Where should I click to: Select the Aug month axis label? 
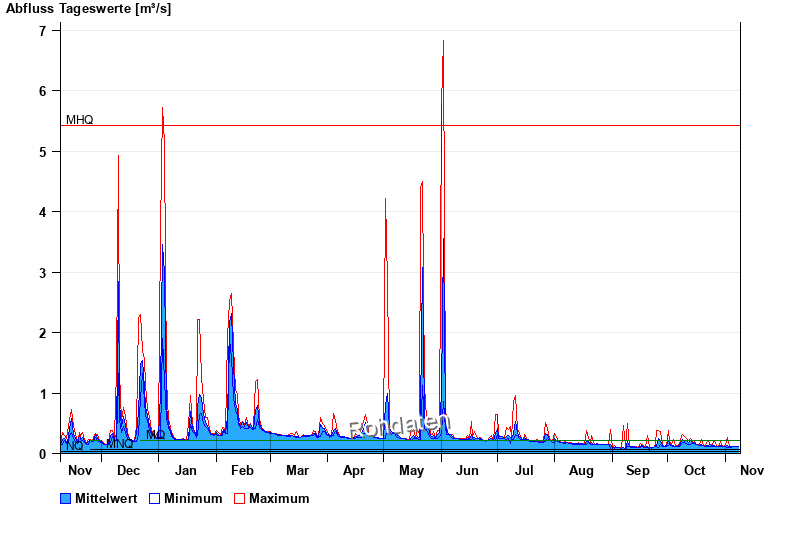click(x=581, y=470)
